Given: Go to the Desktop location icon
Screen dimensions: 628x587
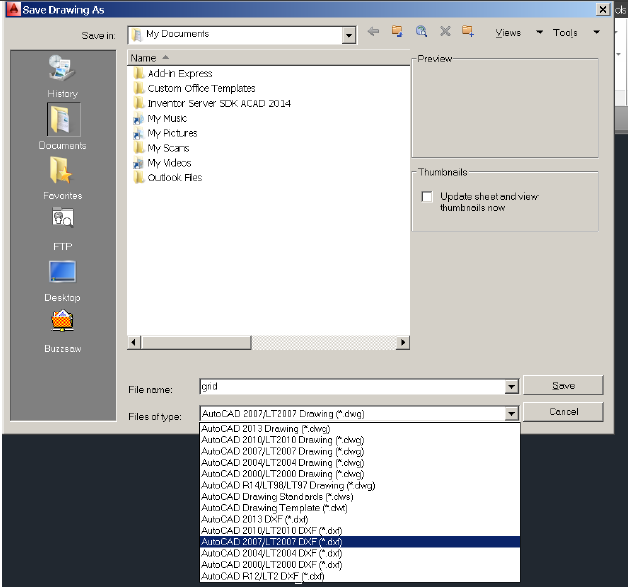Looking at the screenshot, I should tap(62, 271).
